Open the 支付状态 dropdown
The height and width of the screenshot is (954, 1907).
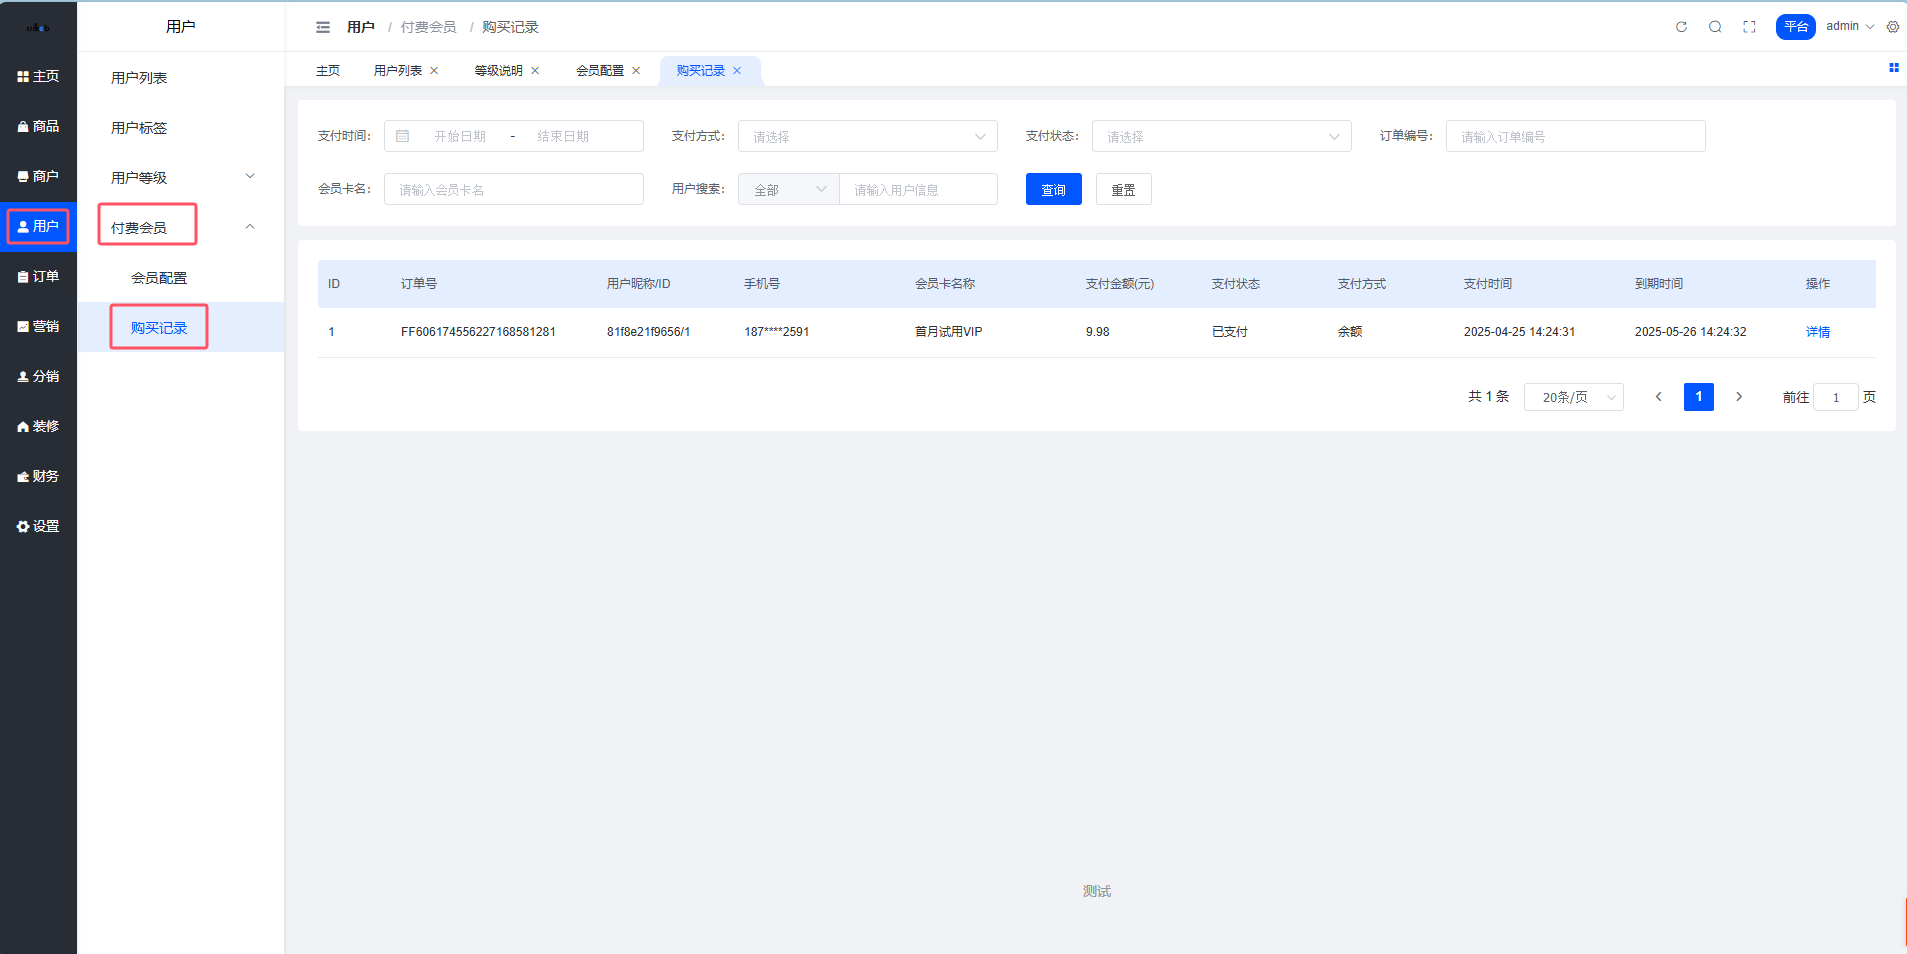coord(1221,136)
